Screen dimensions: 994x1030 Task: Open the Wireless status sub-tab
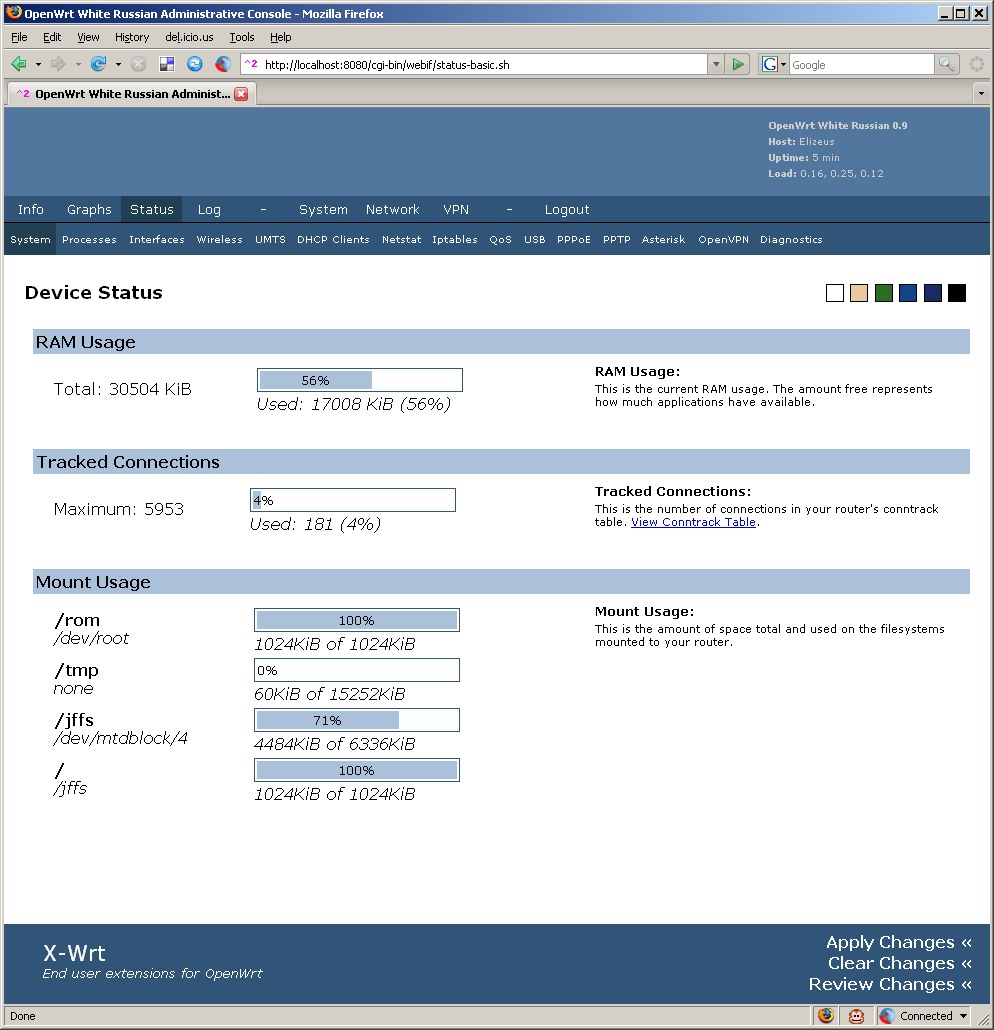[x=219, y=240]
